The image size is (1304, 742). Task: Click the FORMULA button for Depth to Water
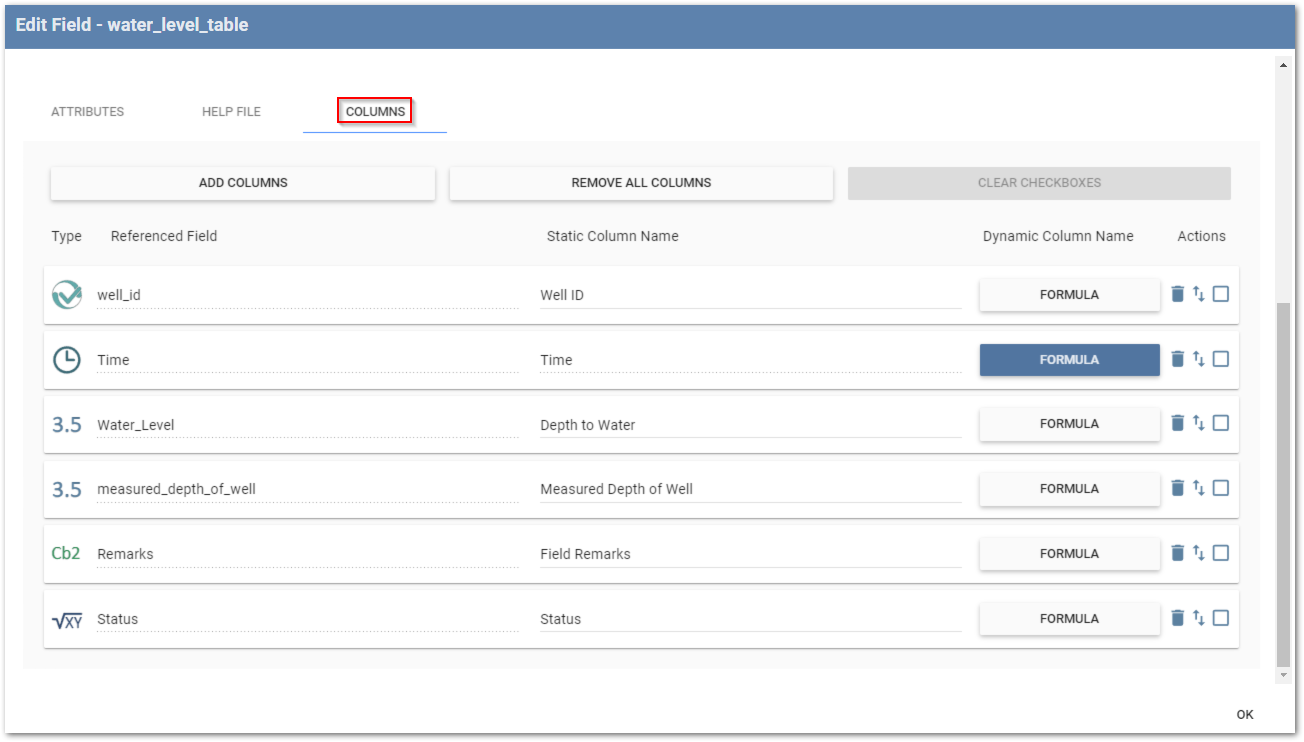pyautogui.click(x=1069, y=423)
